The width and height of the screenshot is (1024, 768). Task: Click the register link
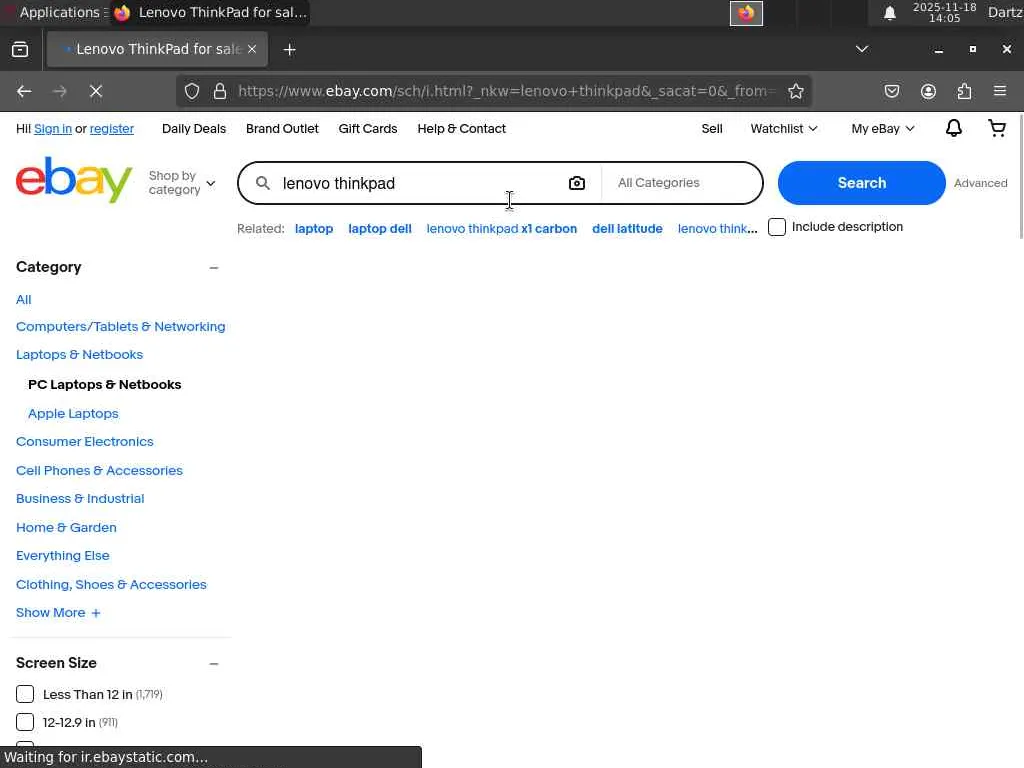tap(112, 129)
